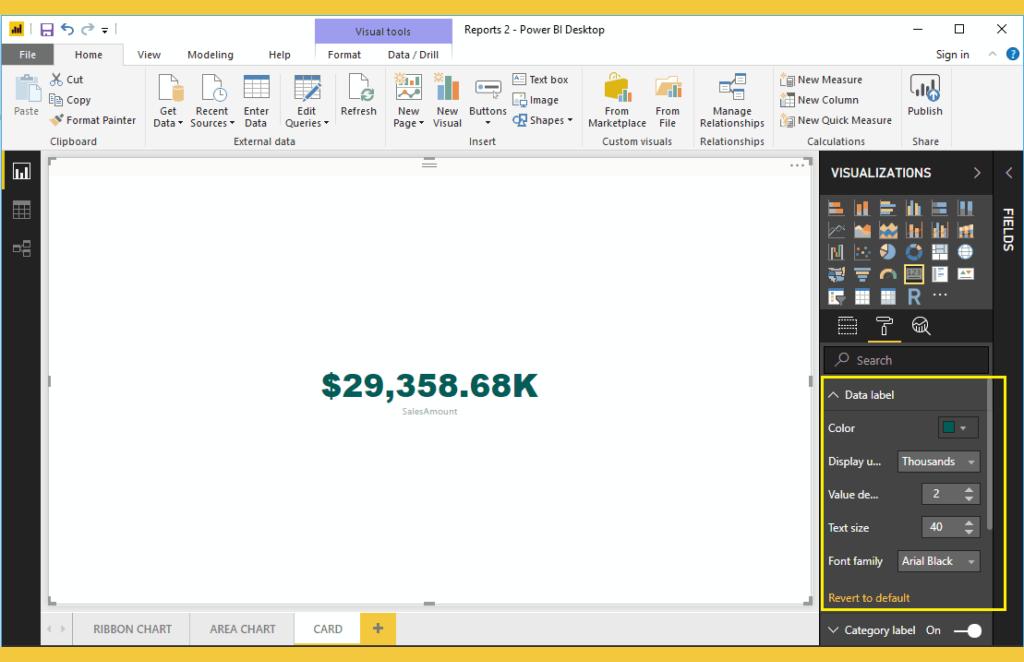Click the Refresh button in ribbon

pos(359,95)
